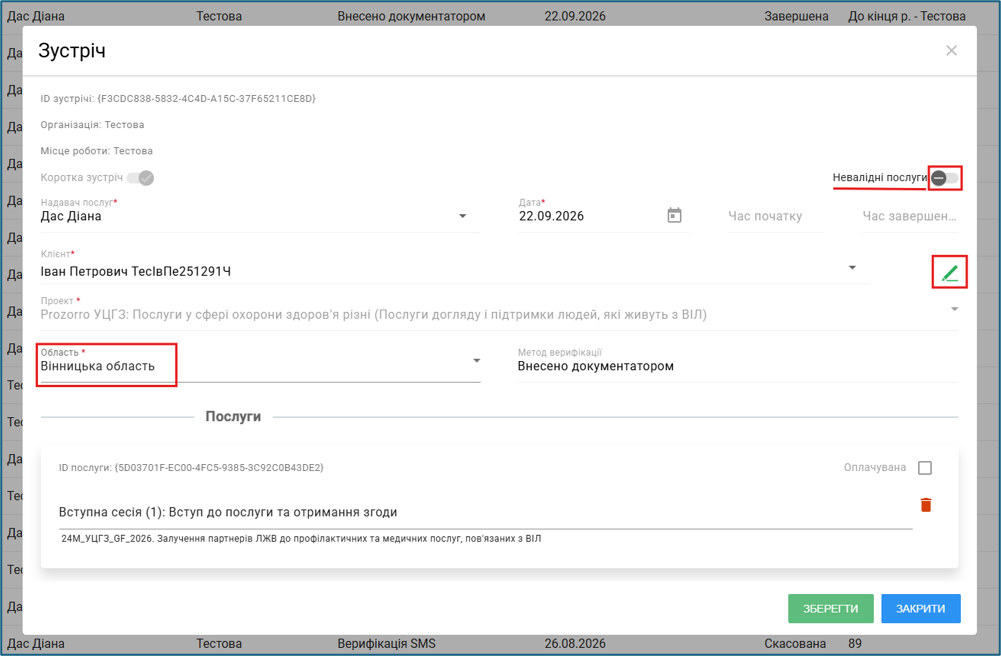Image resolution: width=1001 pixels, height=656 pixels.
Task: Click the green pencil edit client icon
Action: tap(949, 272)
